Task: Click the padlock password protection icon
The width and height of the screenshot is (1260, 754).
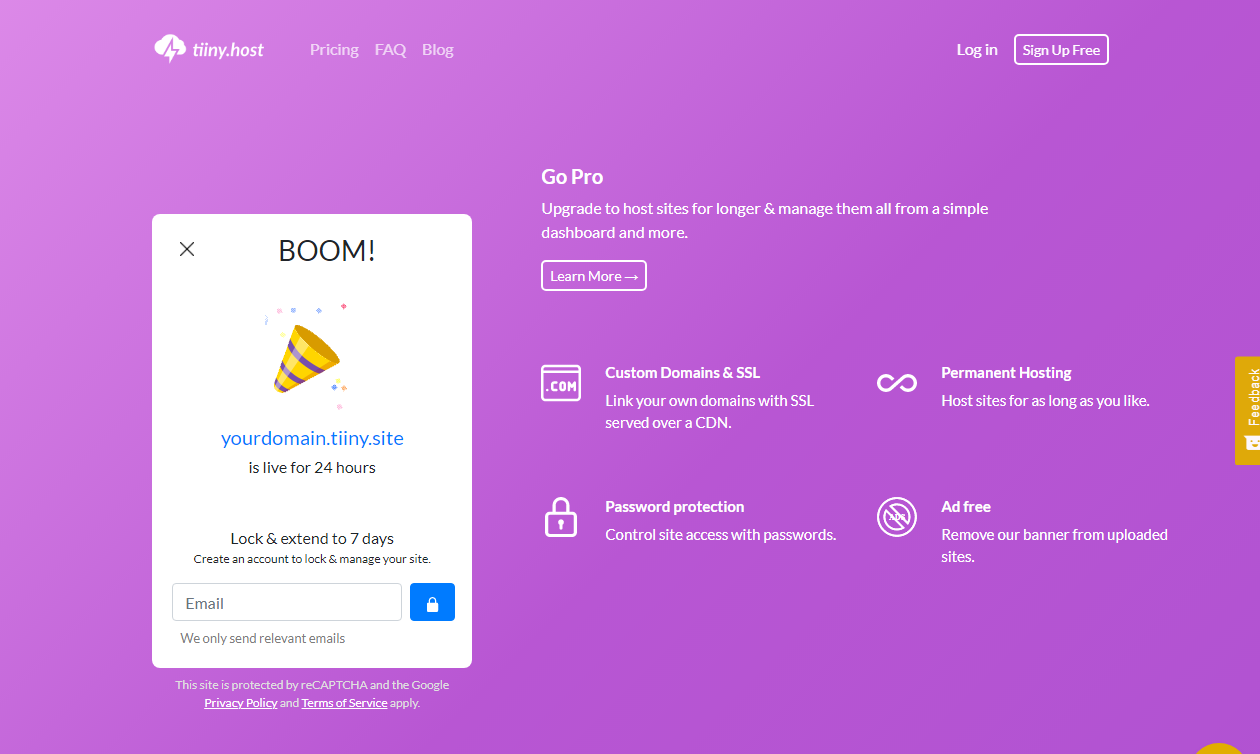Action: (561, 517)
